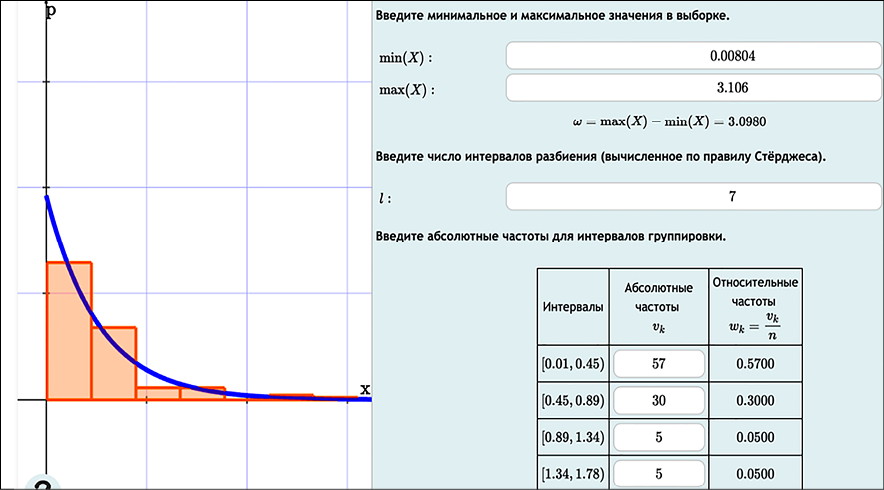884x490 pixels.
Task: Click the circular icon below the graph
Action: click(42, 485)
